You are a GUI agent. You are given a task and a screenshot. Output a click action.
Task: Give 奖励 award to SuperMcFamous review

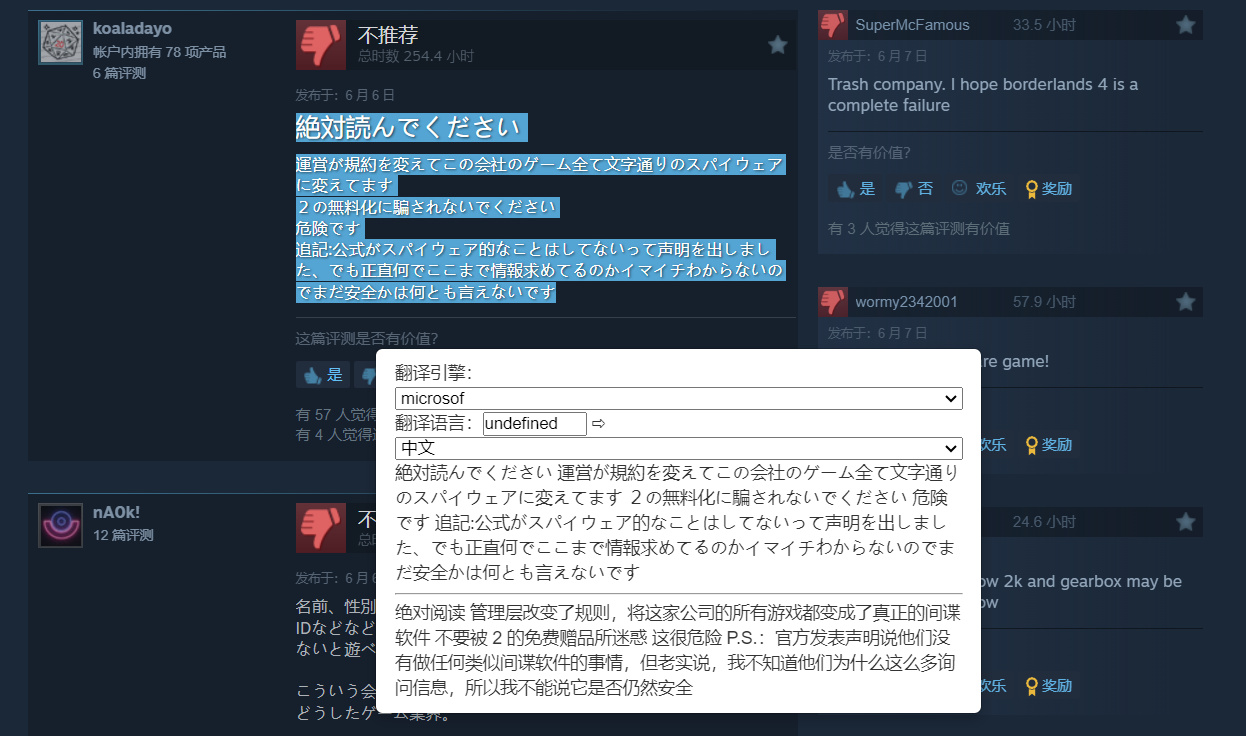(x=1048, y=188)
